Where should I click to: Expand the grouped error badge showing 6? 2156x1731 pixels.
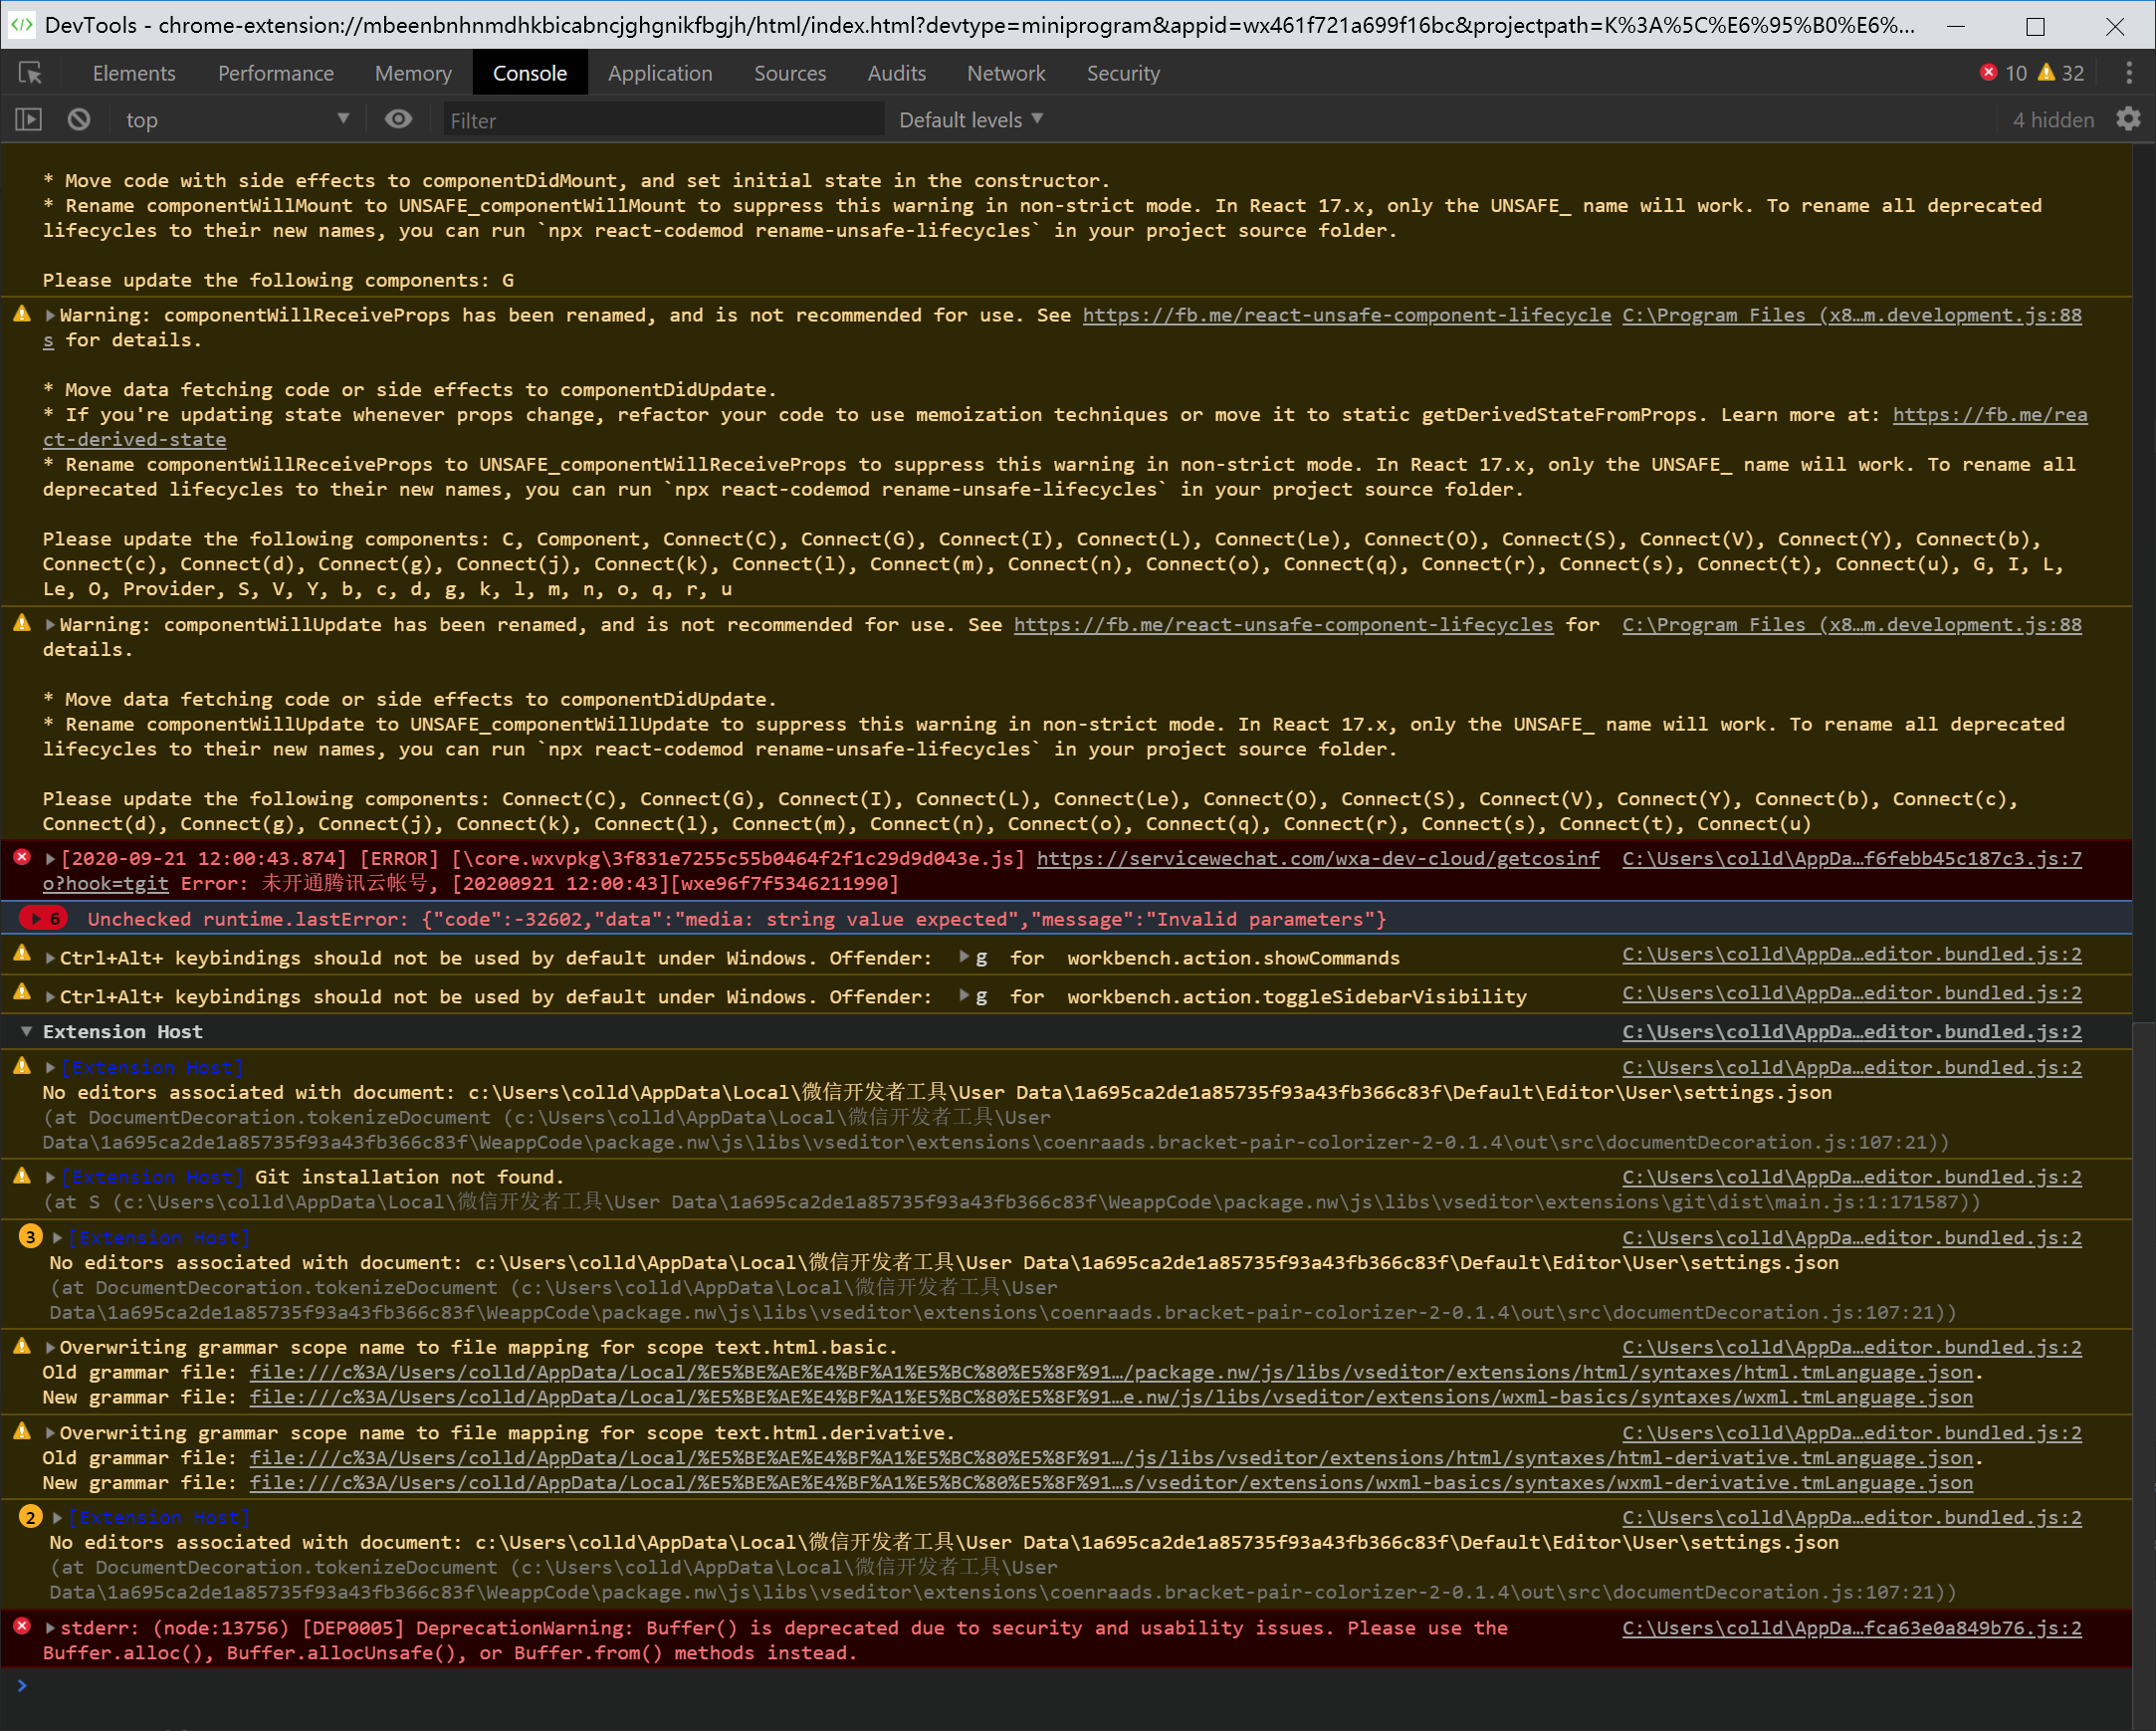(43, 919)
